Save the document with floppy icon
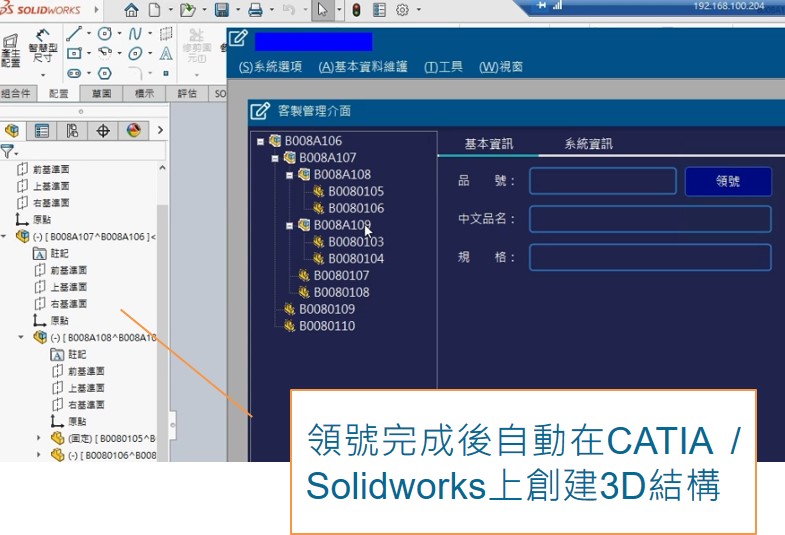The width and height of the screenshot is (785, 535). 222,10
